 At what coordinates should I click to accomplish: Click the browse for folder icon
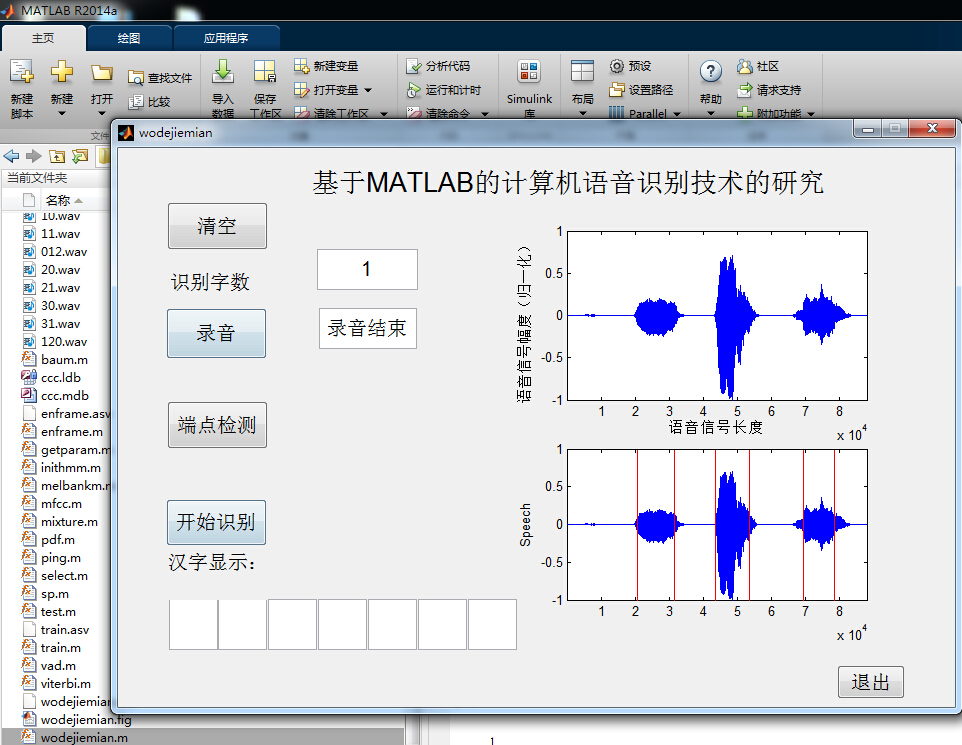click(x=80, y=156)
